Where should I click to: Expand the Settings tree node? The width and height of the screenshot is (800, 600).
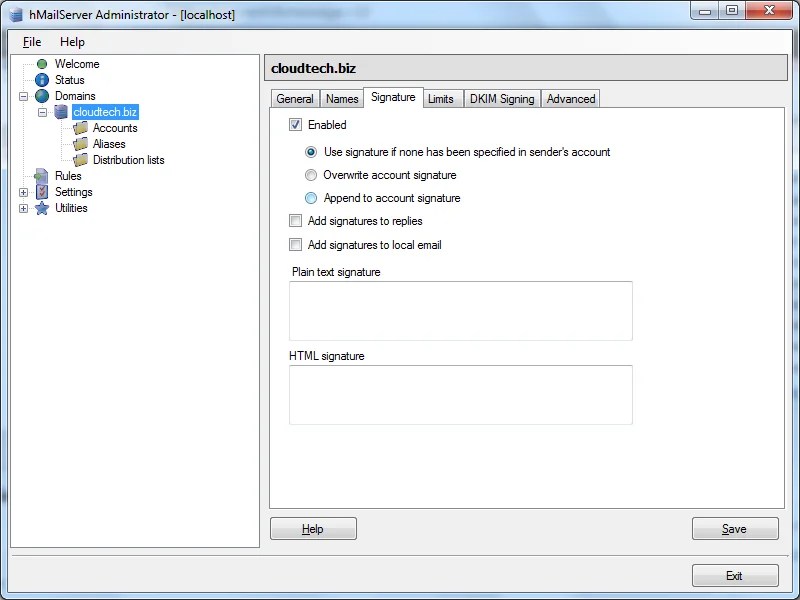[x=23, y=192]
